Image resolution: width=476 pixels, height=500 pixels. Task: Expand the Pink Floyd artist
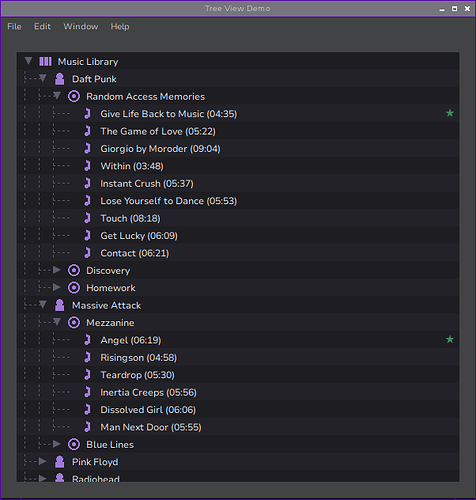tap(42, 461)
